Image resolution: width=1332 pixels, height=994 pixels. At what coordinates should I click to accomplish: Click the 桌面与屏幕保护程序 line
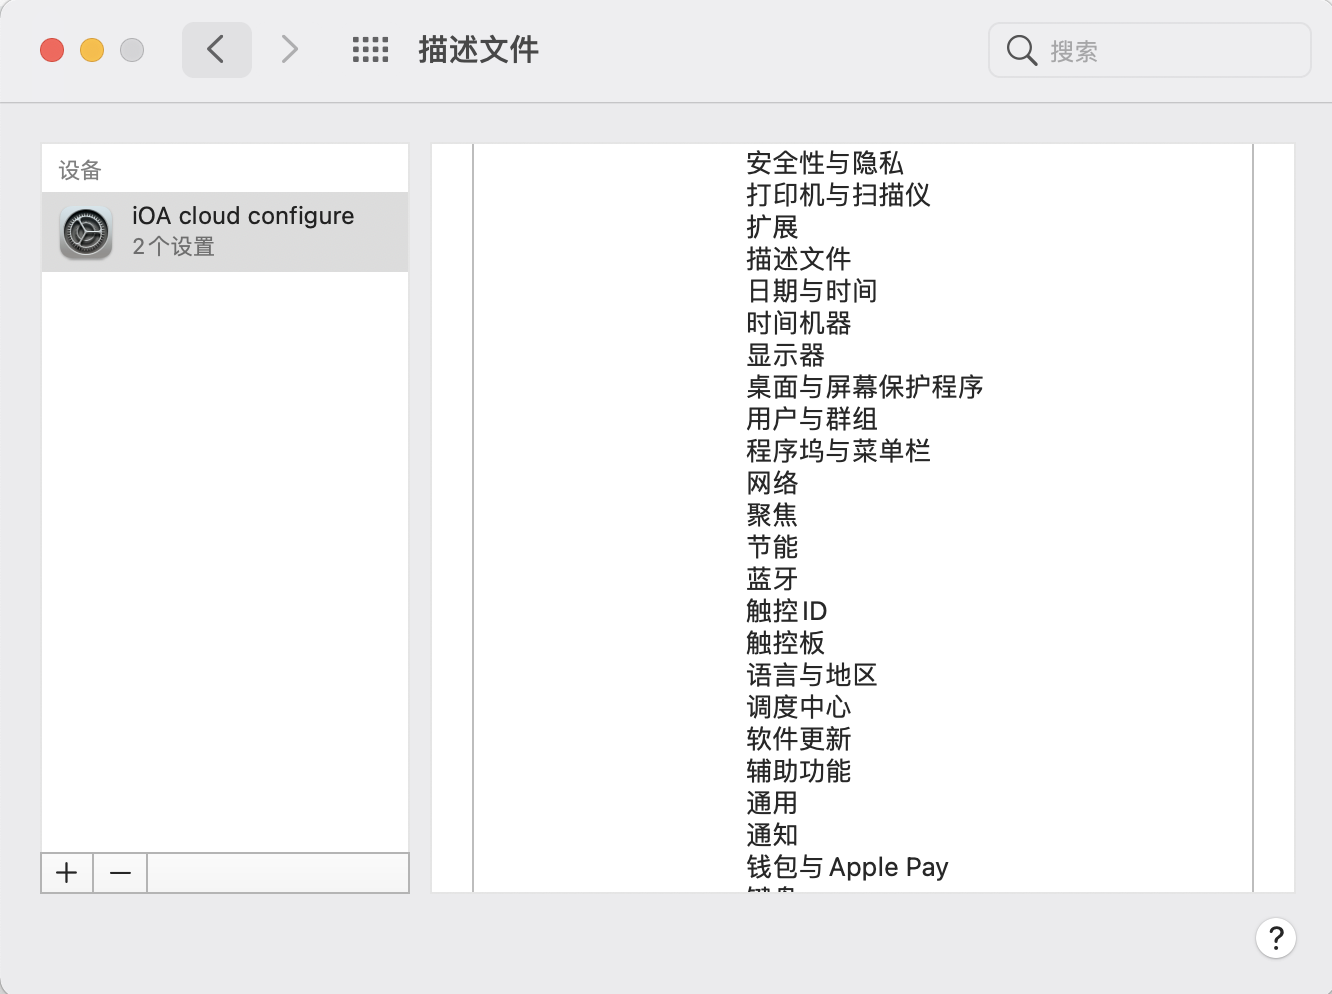[x=864, y=387]
